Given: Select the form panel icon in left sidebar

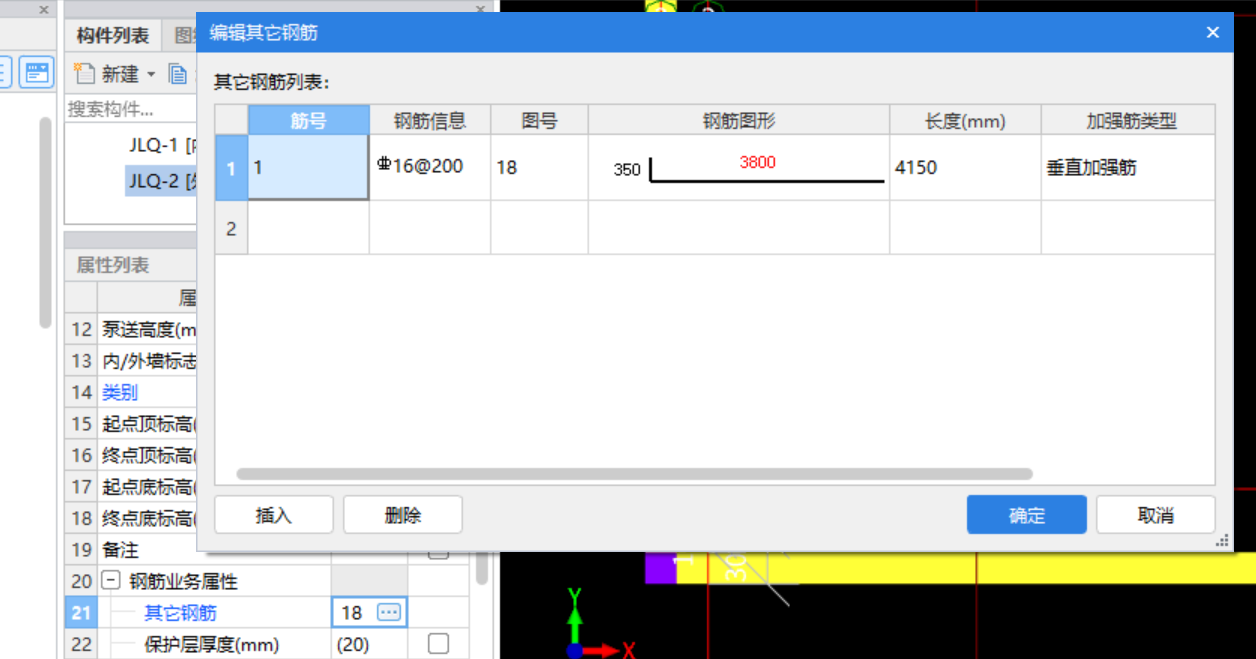Looking at the screenshot, I should coord(36,72).
